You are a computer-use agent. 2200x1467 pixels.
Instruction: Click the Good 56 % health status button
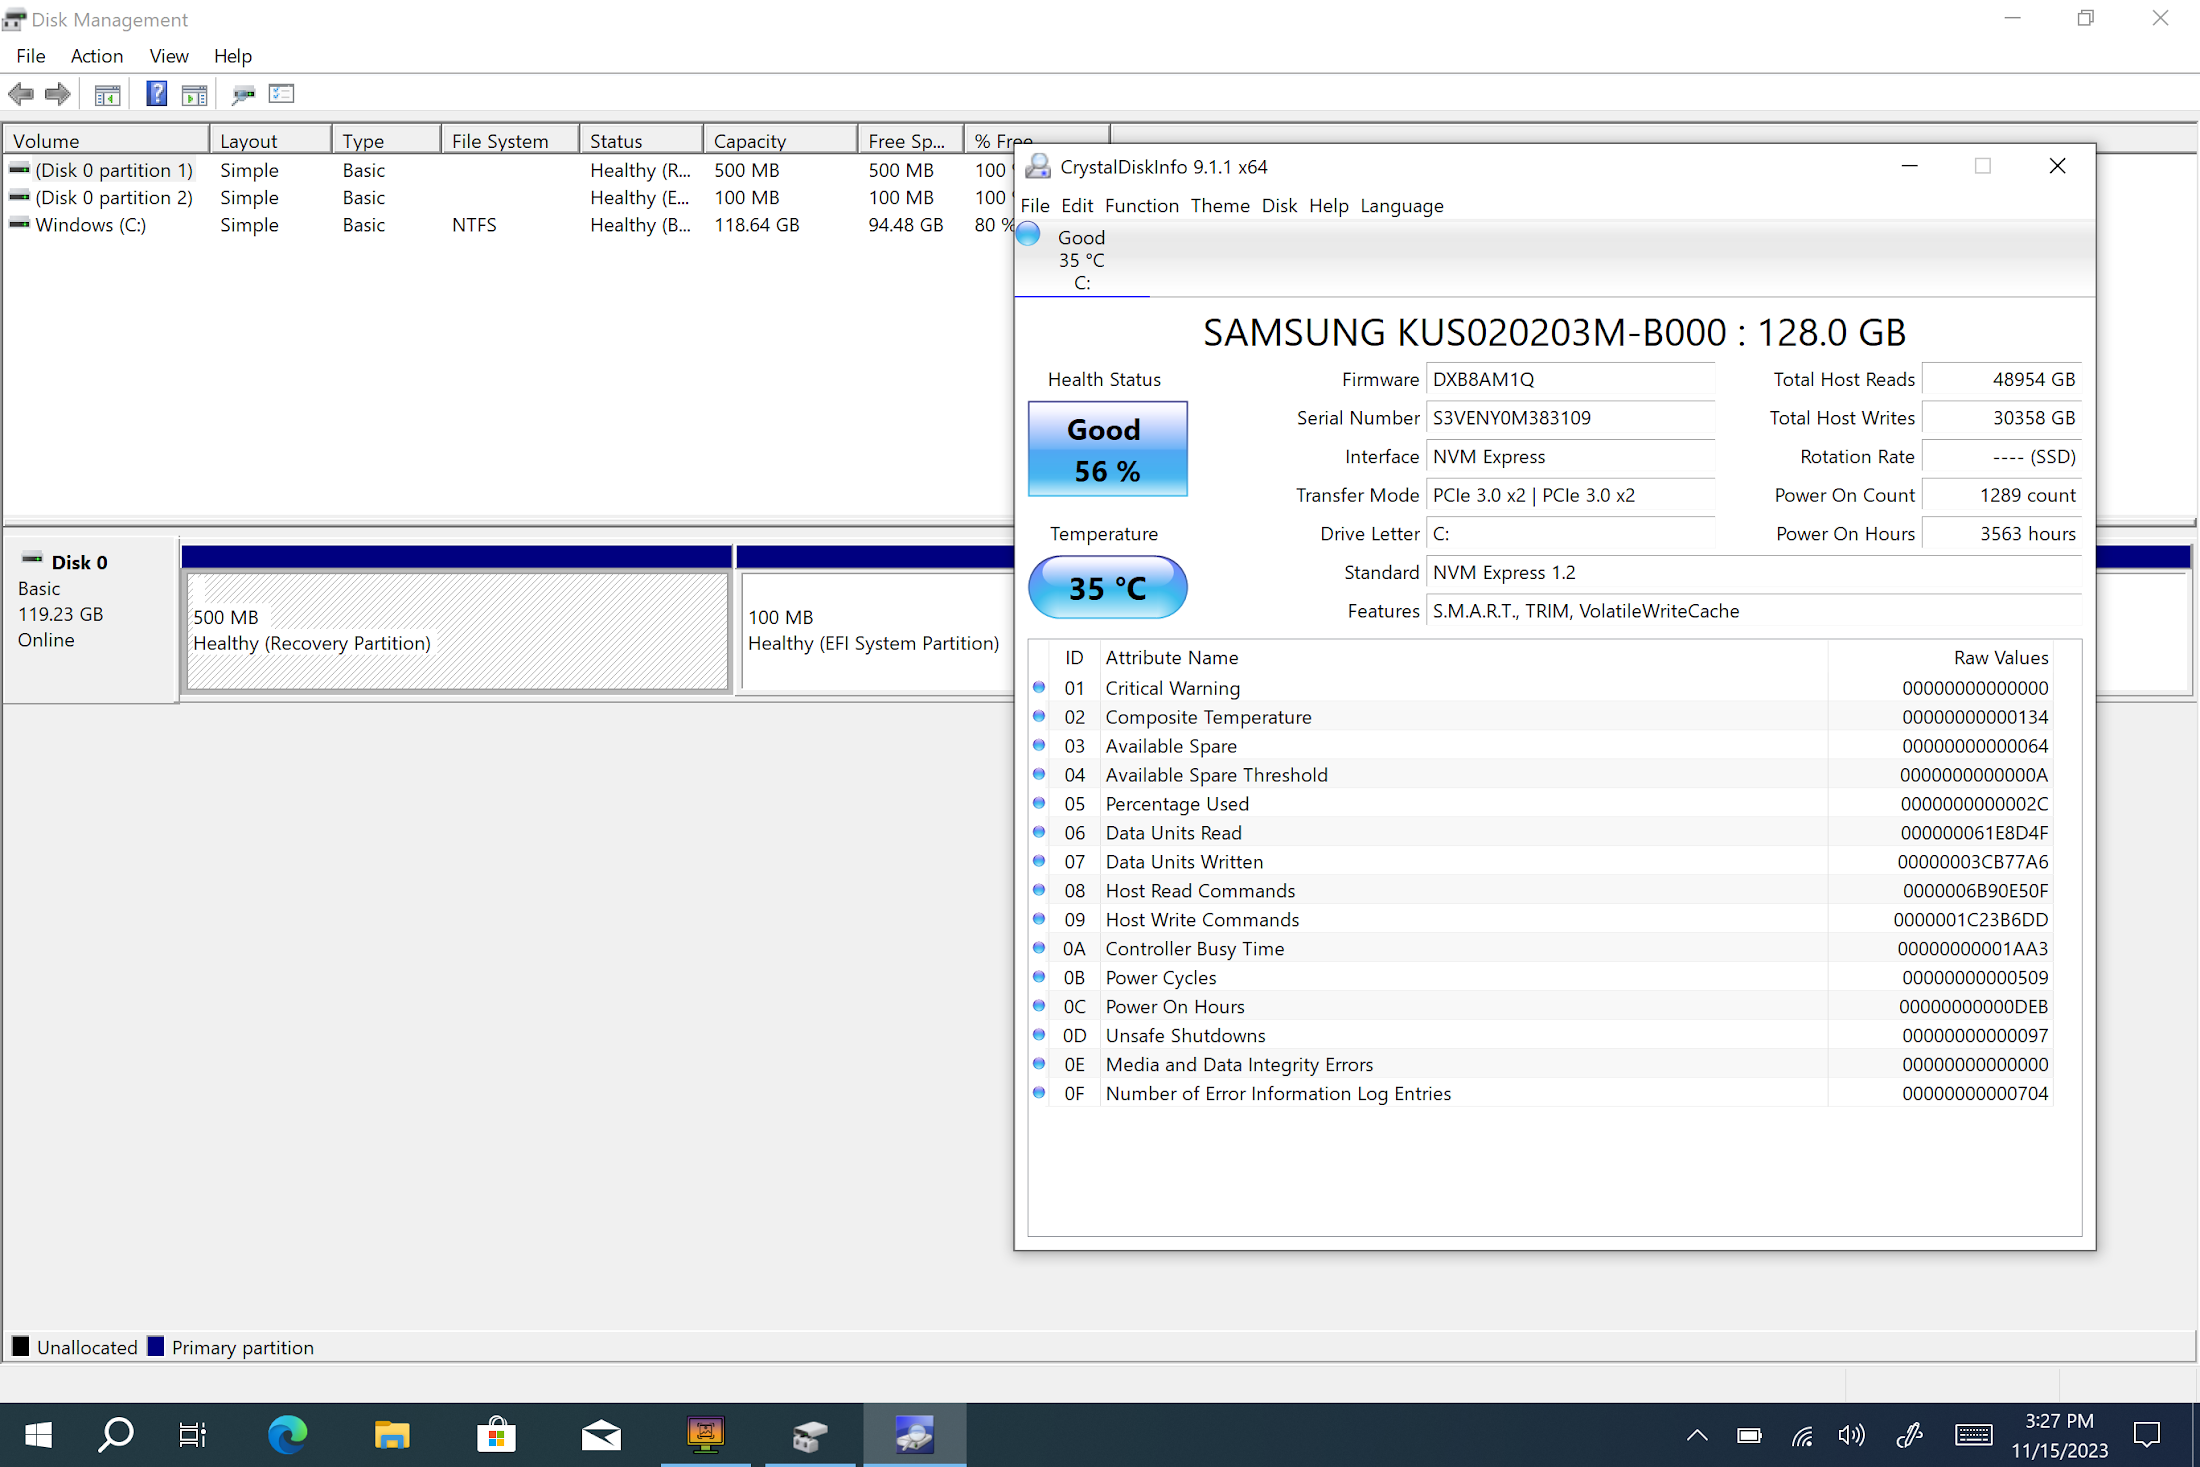click(x=1107, y=449)
